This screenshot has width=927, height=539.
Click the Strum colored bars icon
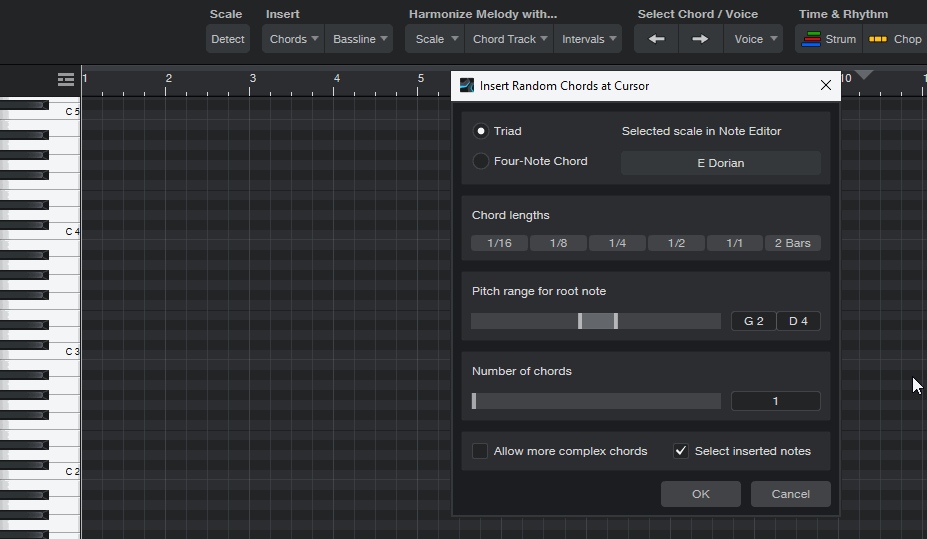[x=811, y=39]
